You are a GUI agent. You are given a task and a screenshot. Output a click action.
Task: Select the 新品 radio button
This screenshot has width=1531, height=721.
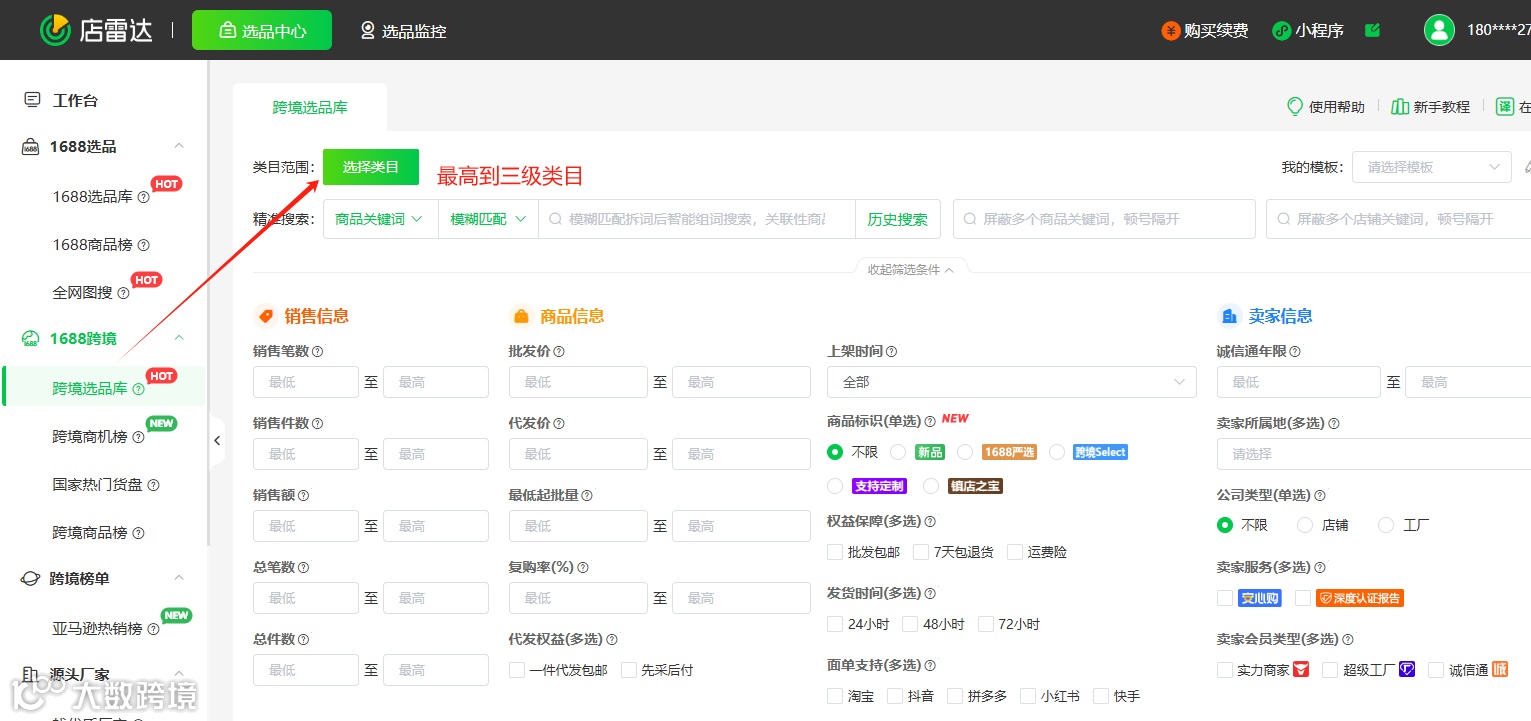coord(898,452)
